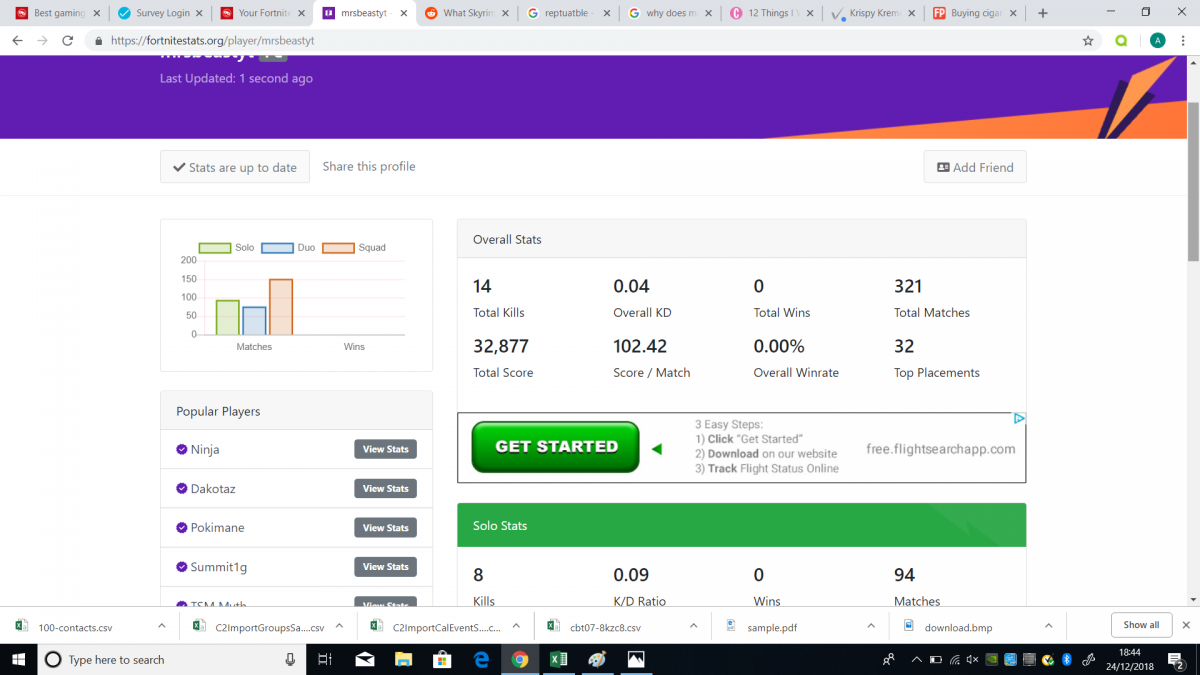Open the Windows notification center

tap(1177, 659)
